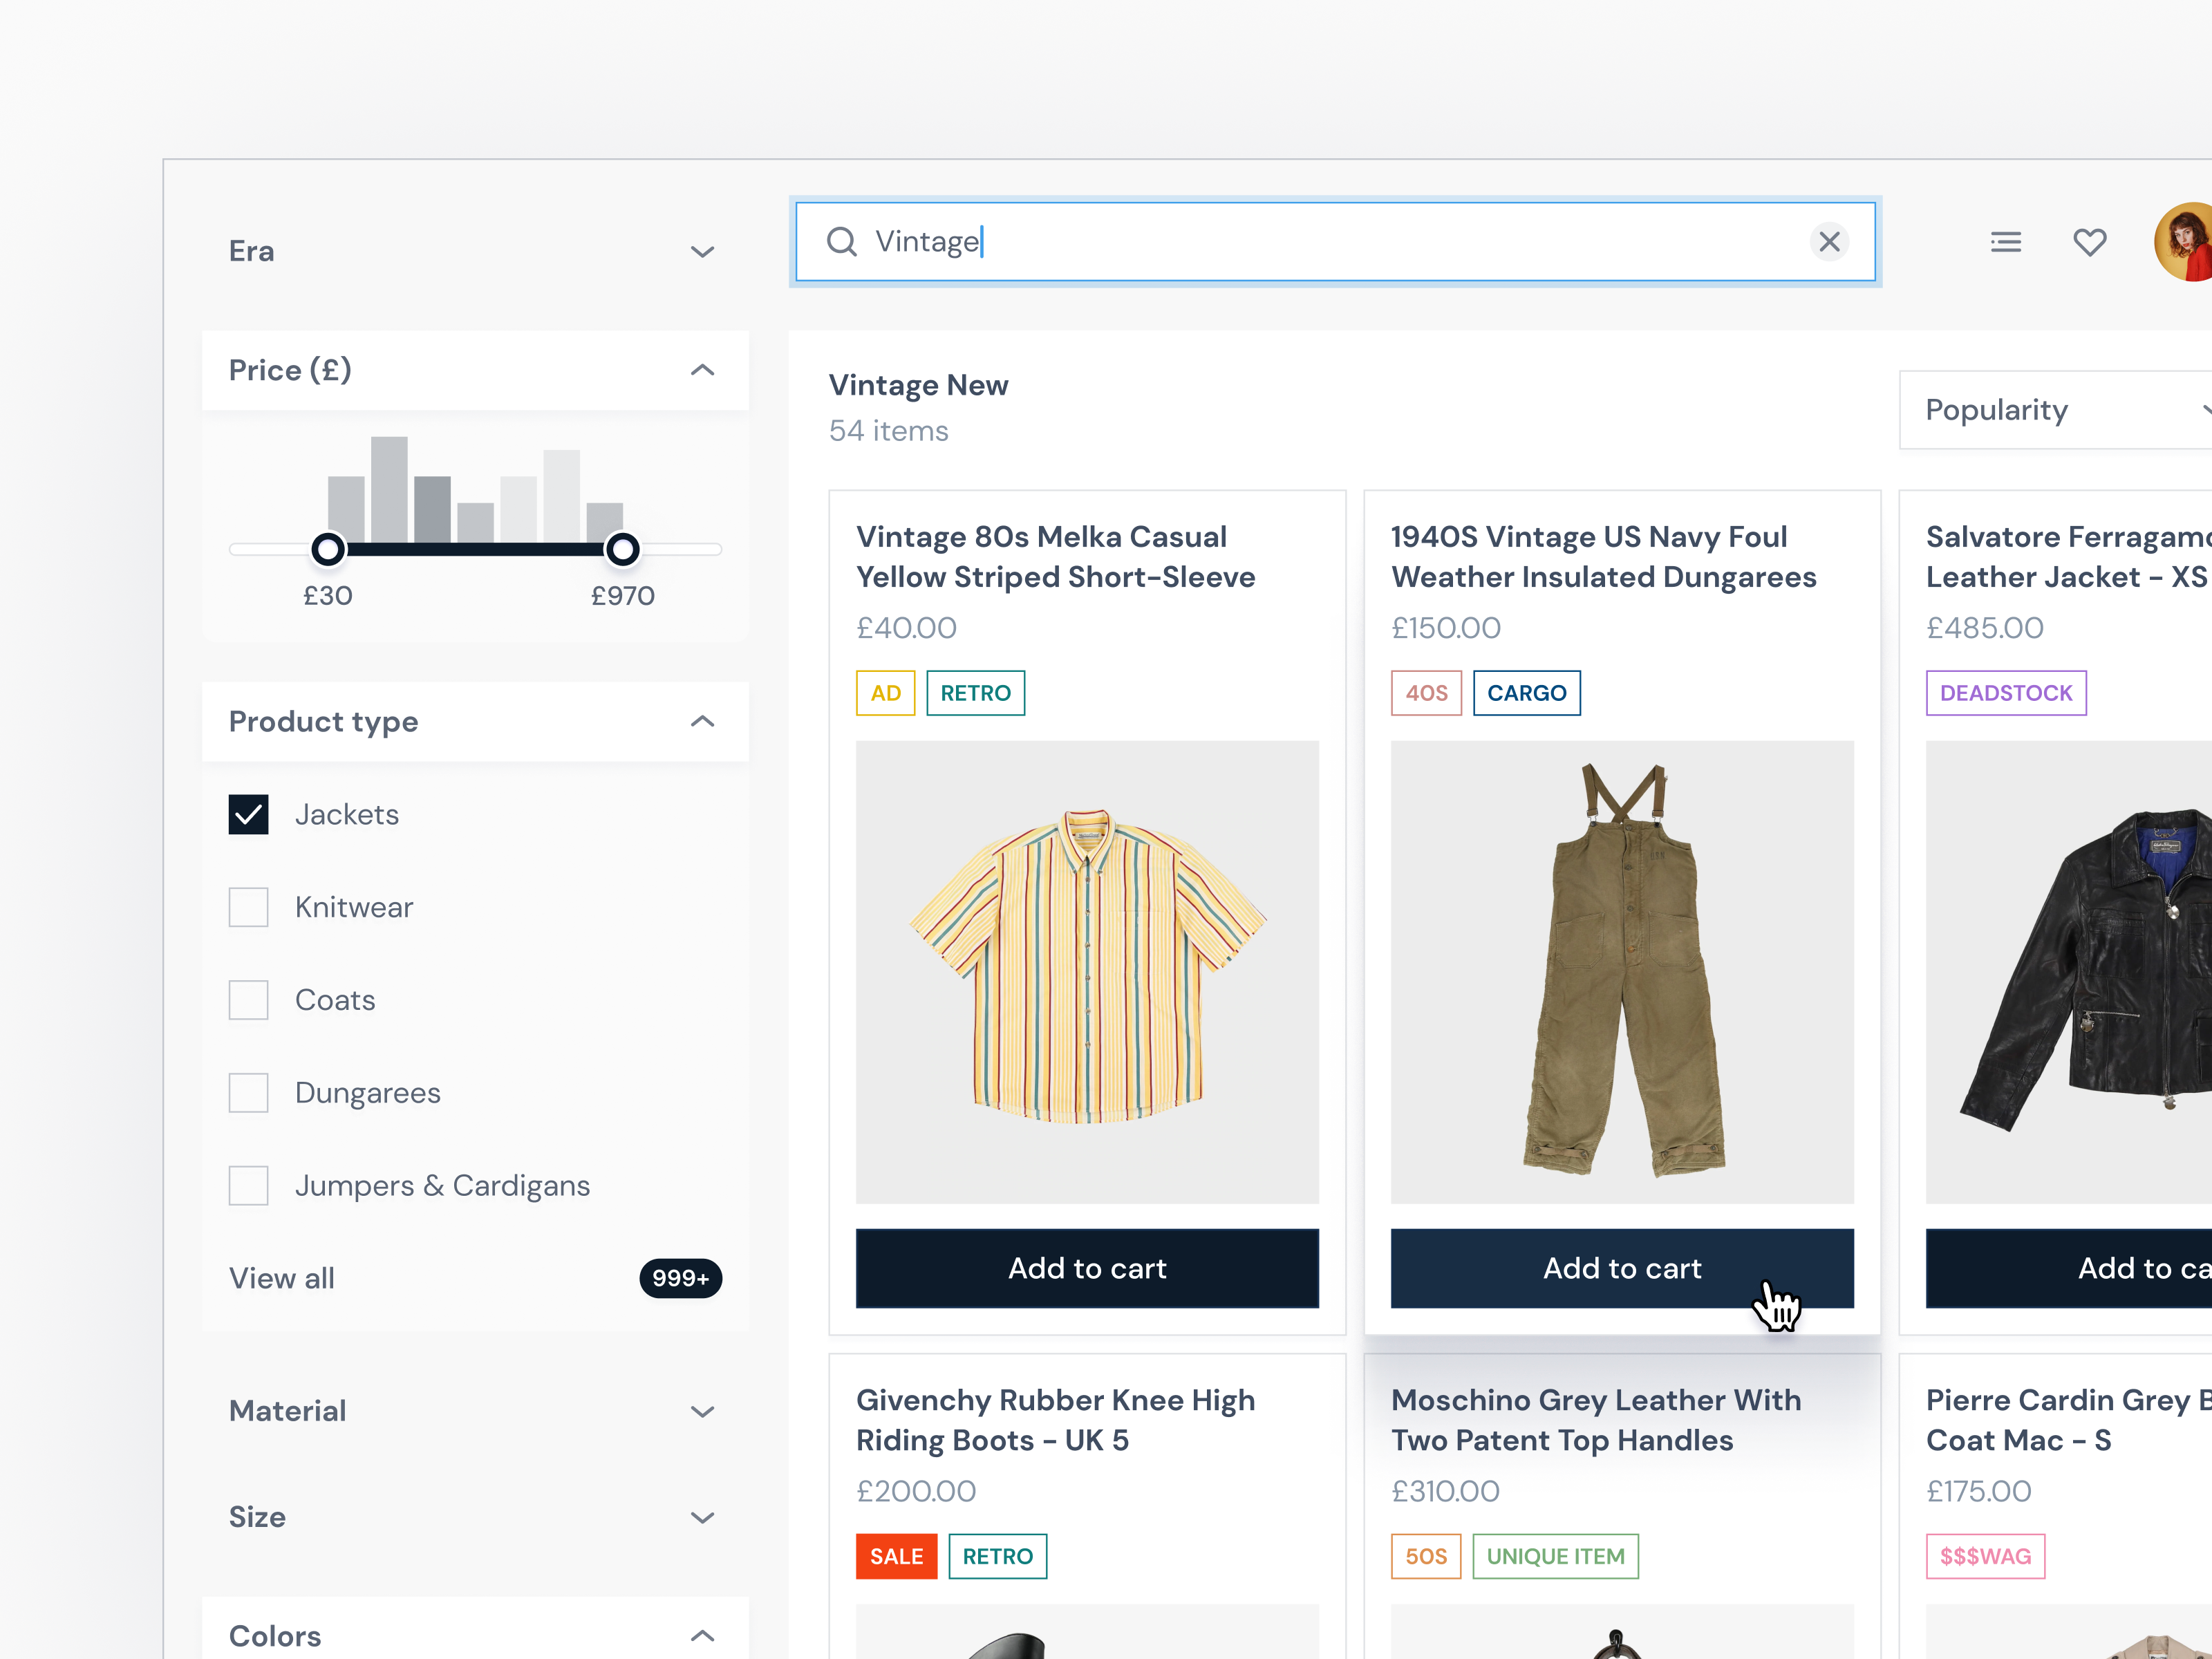Click the £485.00 price
2212x1659 pixels.
(1985, 628)
